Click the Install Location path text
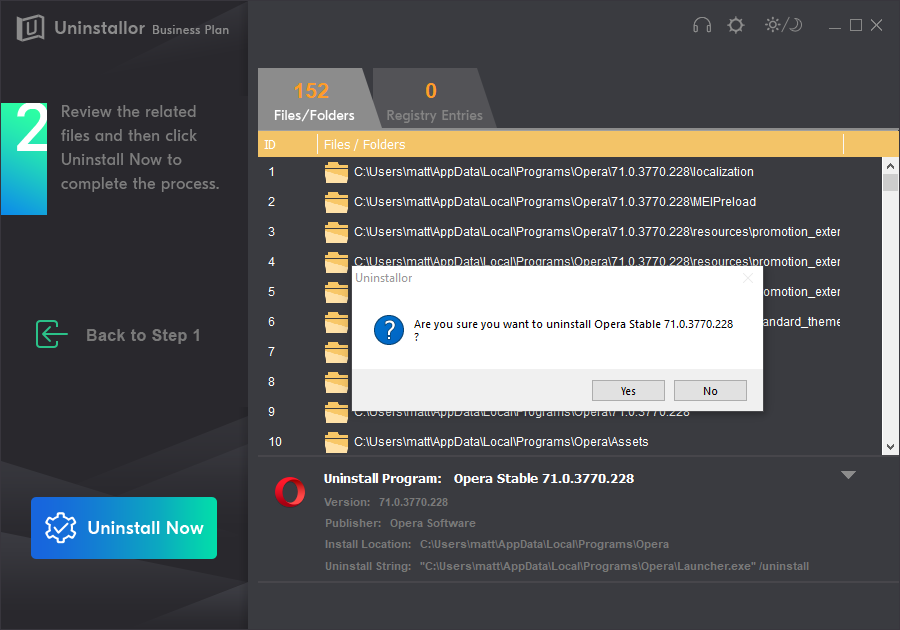The height and width of the screenshot is (630, 900). (x=544, y=544)
